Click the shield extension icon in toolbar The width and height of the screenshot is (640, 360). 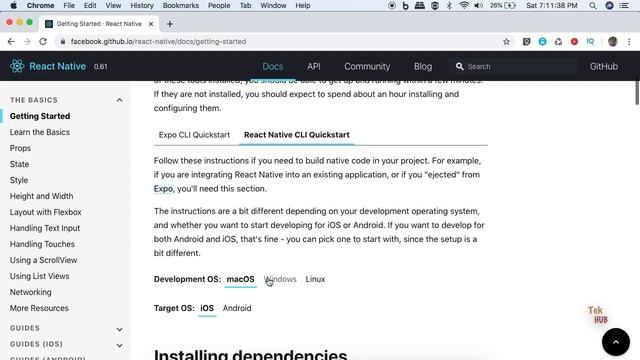527,41
